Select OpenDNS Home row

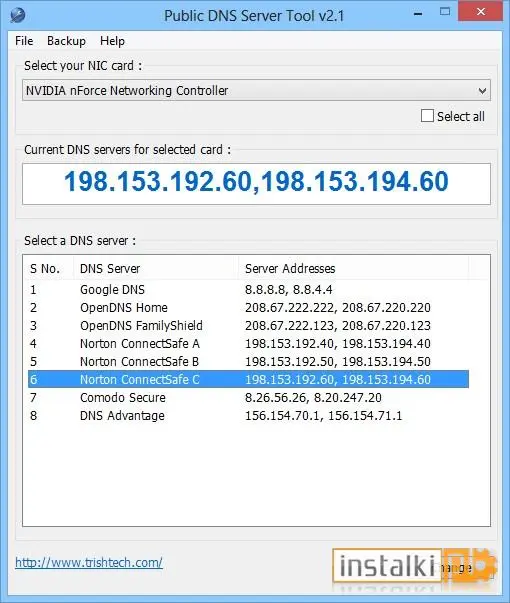pos(248,308)
